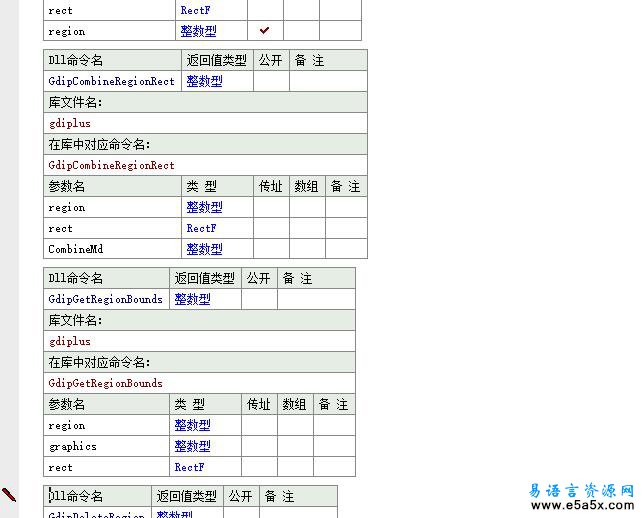643x518 pixels.
Task: Toggle 公开 cell for GdipGetRegionBounds command
Action: tap(260, 299)
